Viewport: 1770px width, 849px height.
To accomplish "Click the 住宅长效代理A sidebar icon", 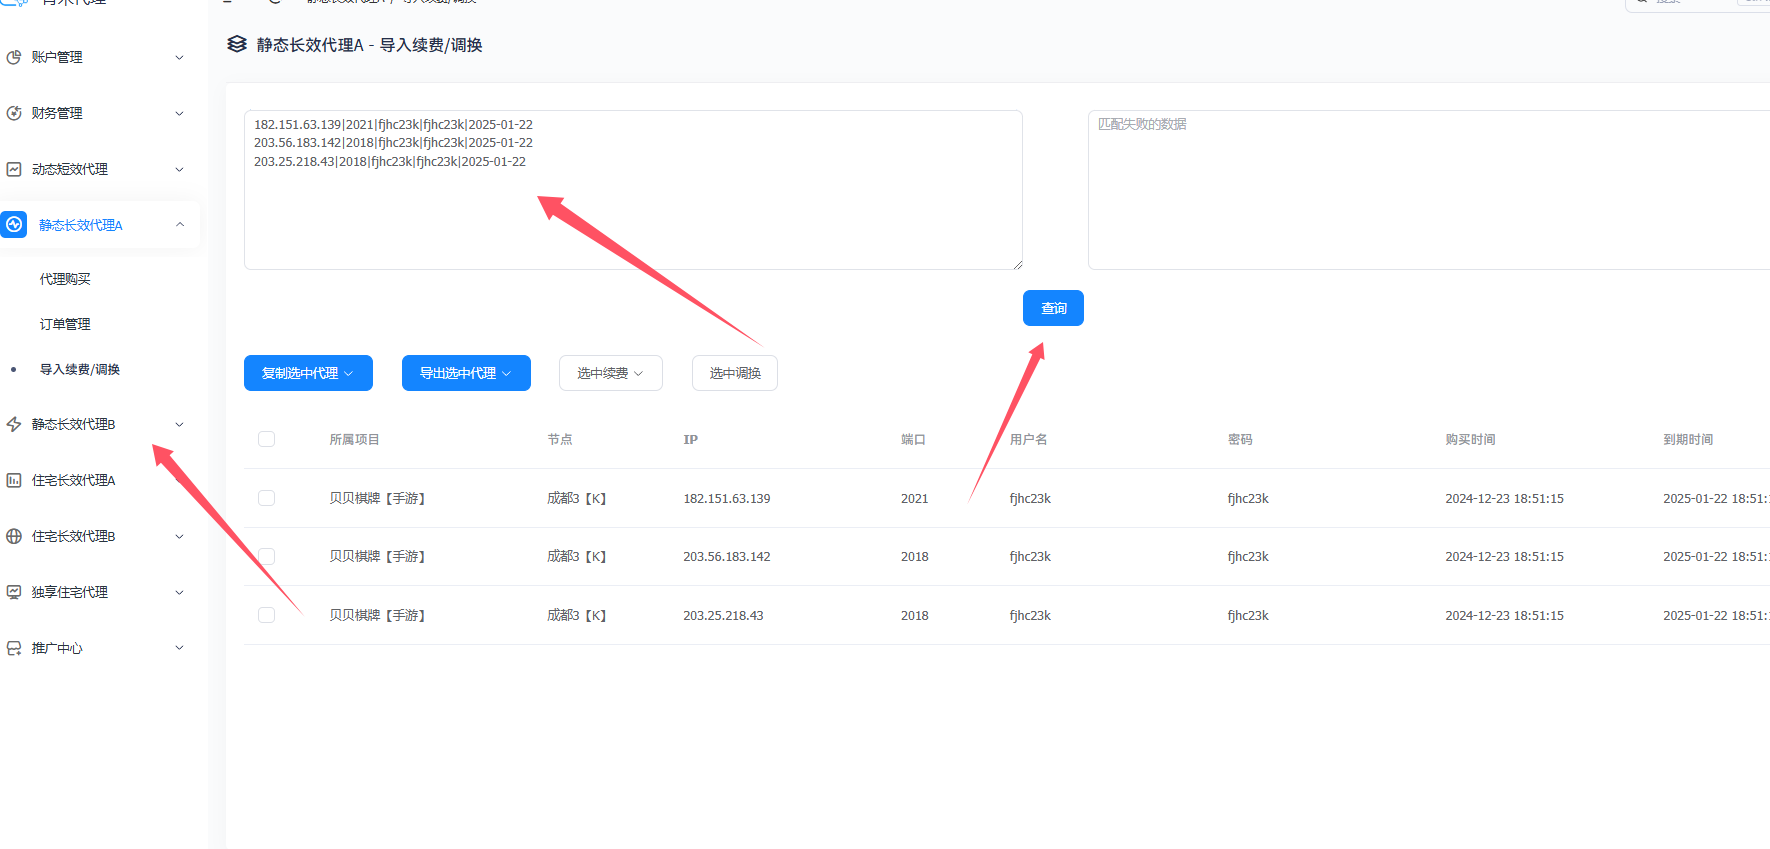I will (x=14, y=481).
